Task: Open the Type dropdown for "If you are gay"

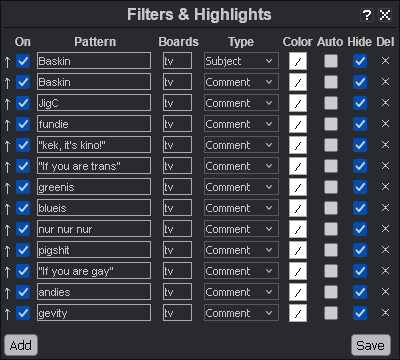Action: 241,271
